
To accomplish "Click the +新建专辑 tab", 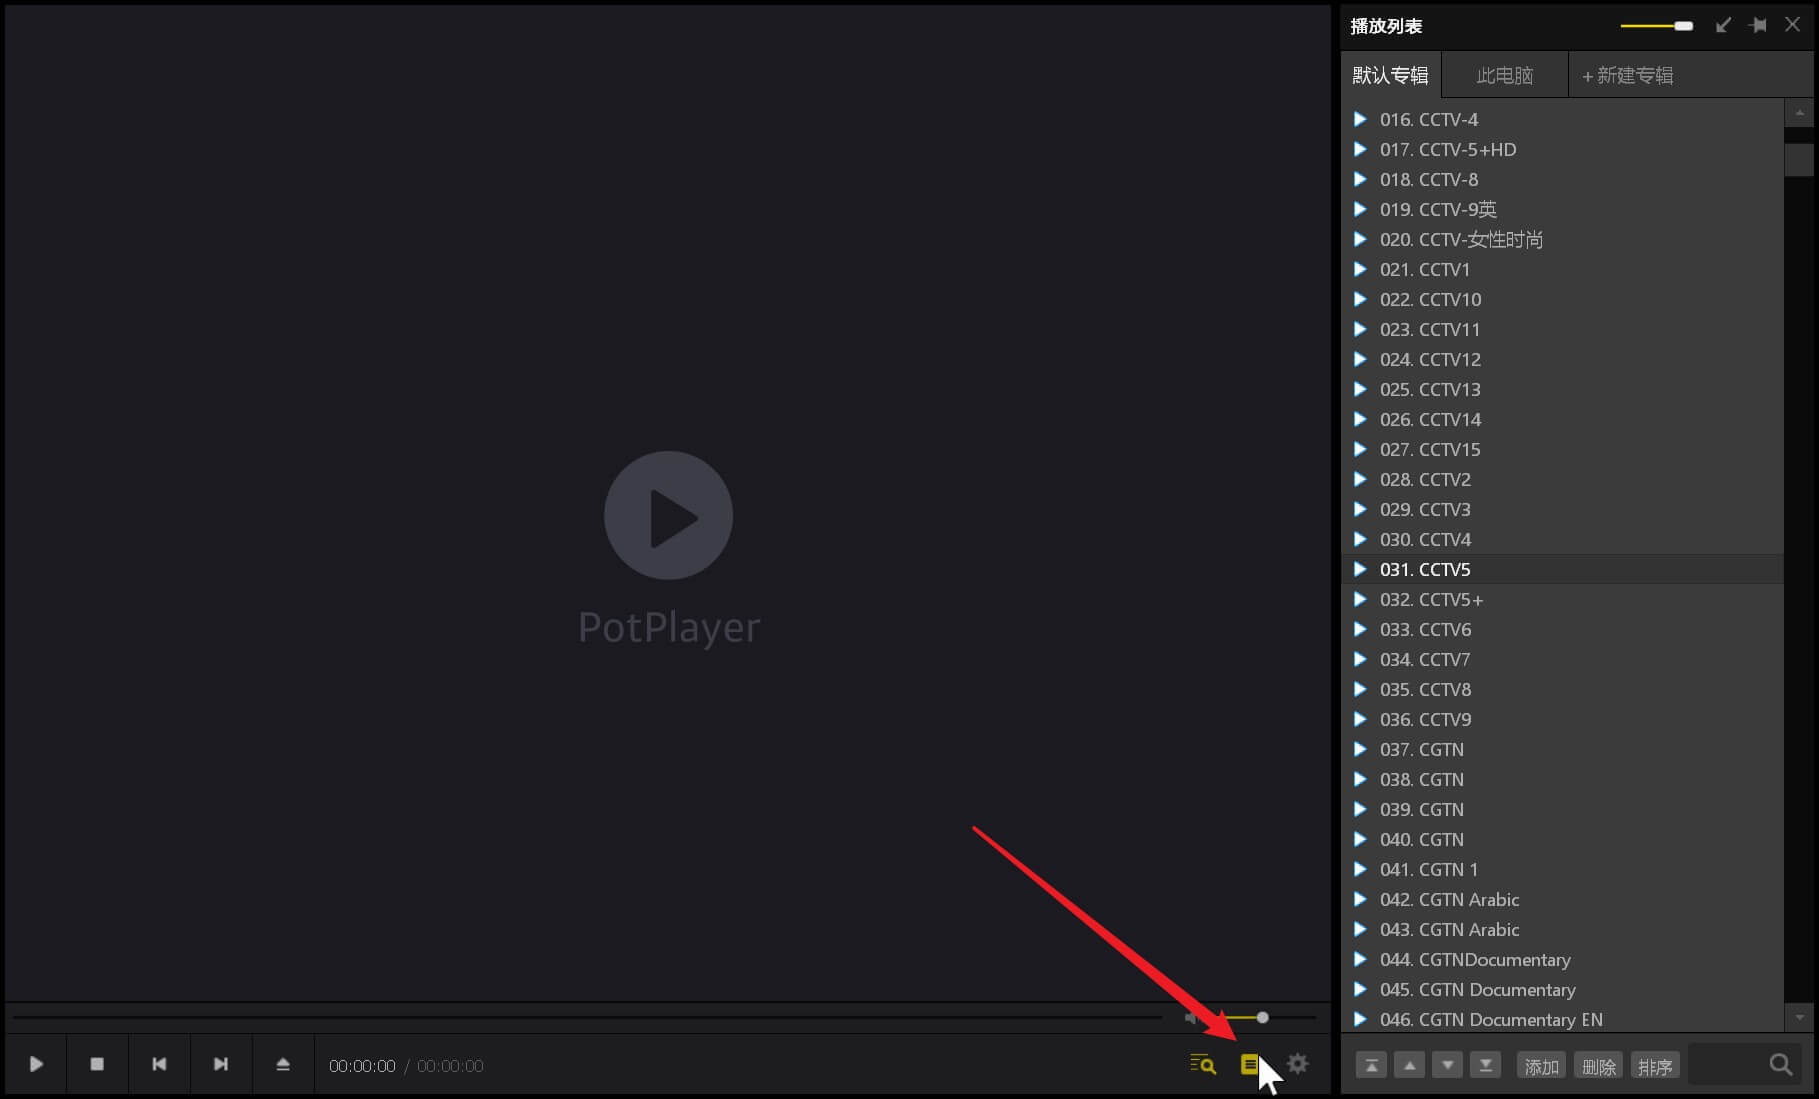I will (1627, 75).
